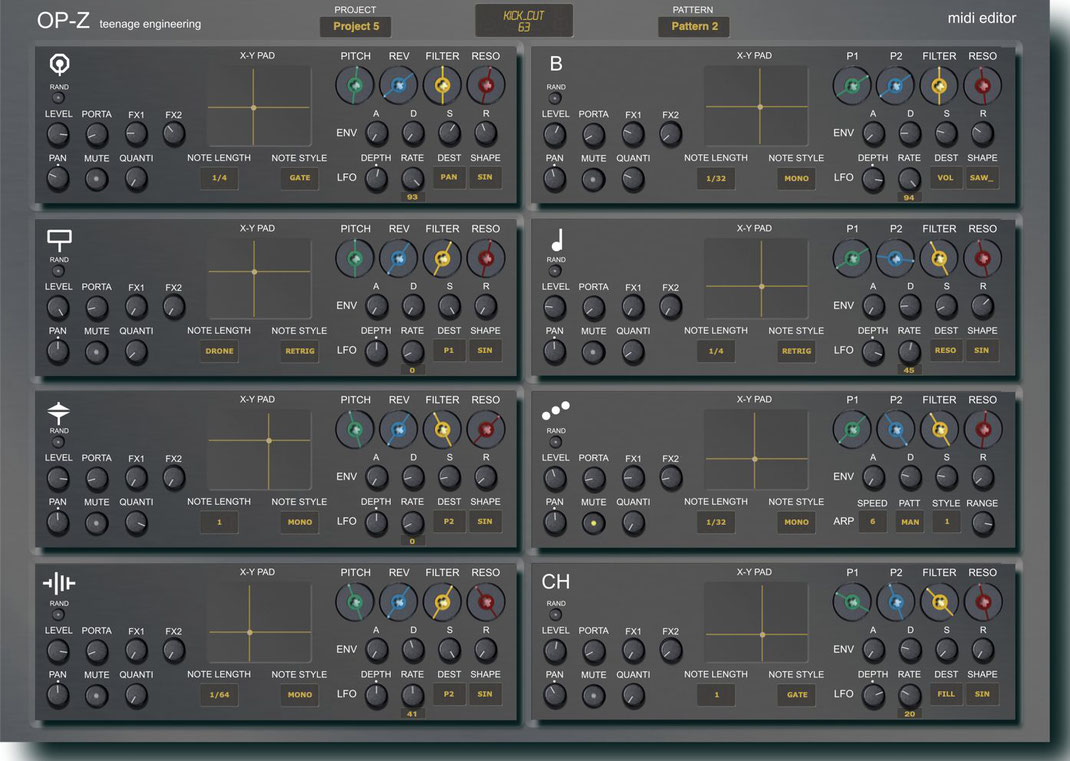Viewport: 1070px width, 761px height.
Task: Select the sample track waveform icon
Action: click(60, 584)
